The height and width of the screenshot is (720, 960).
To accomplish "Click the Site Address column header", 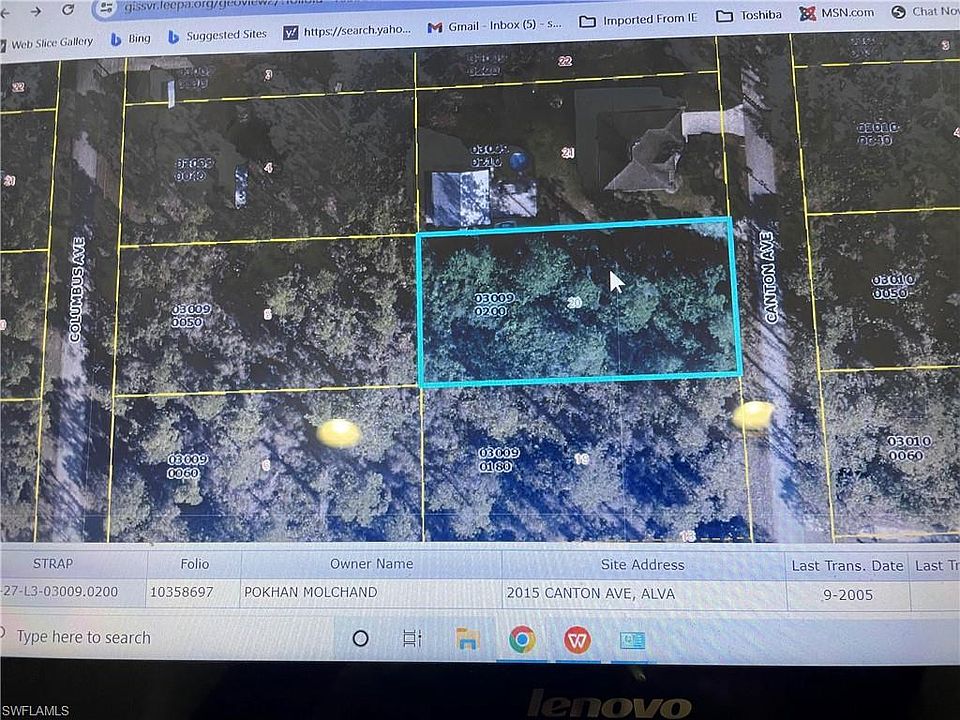I will click(643, 565).
